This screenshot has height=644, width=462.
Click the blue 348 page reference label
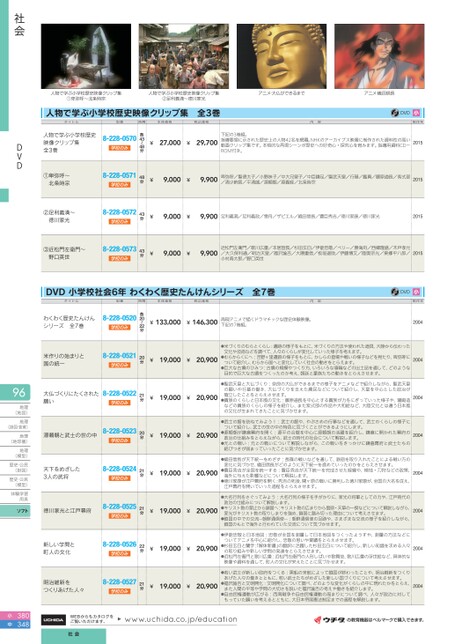click(15, 624)
